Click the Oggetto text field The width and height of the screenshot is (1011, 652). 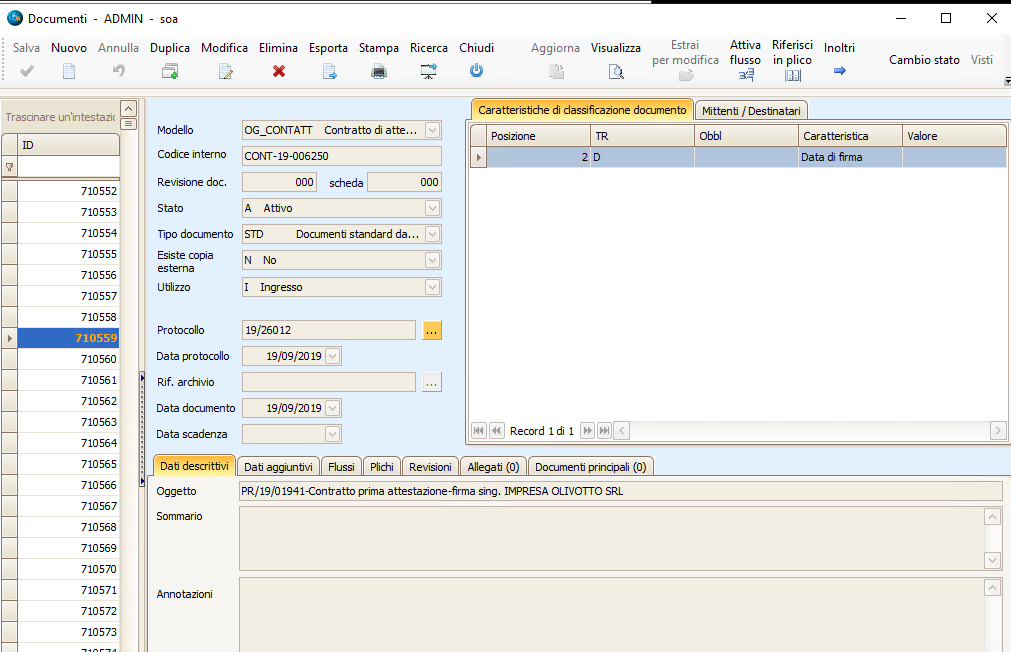coord(620,491)
